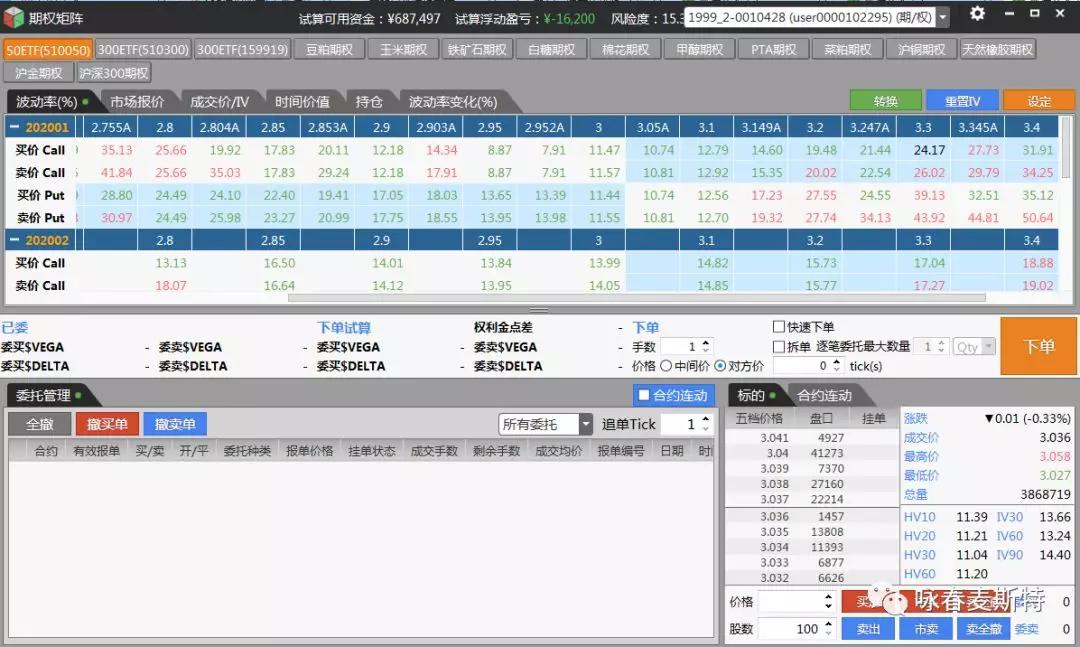Click the 手数 input field

(680, 346)
